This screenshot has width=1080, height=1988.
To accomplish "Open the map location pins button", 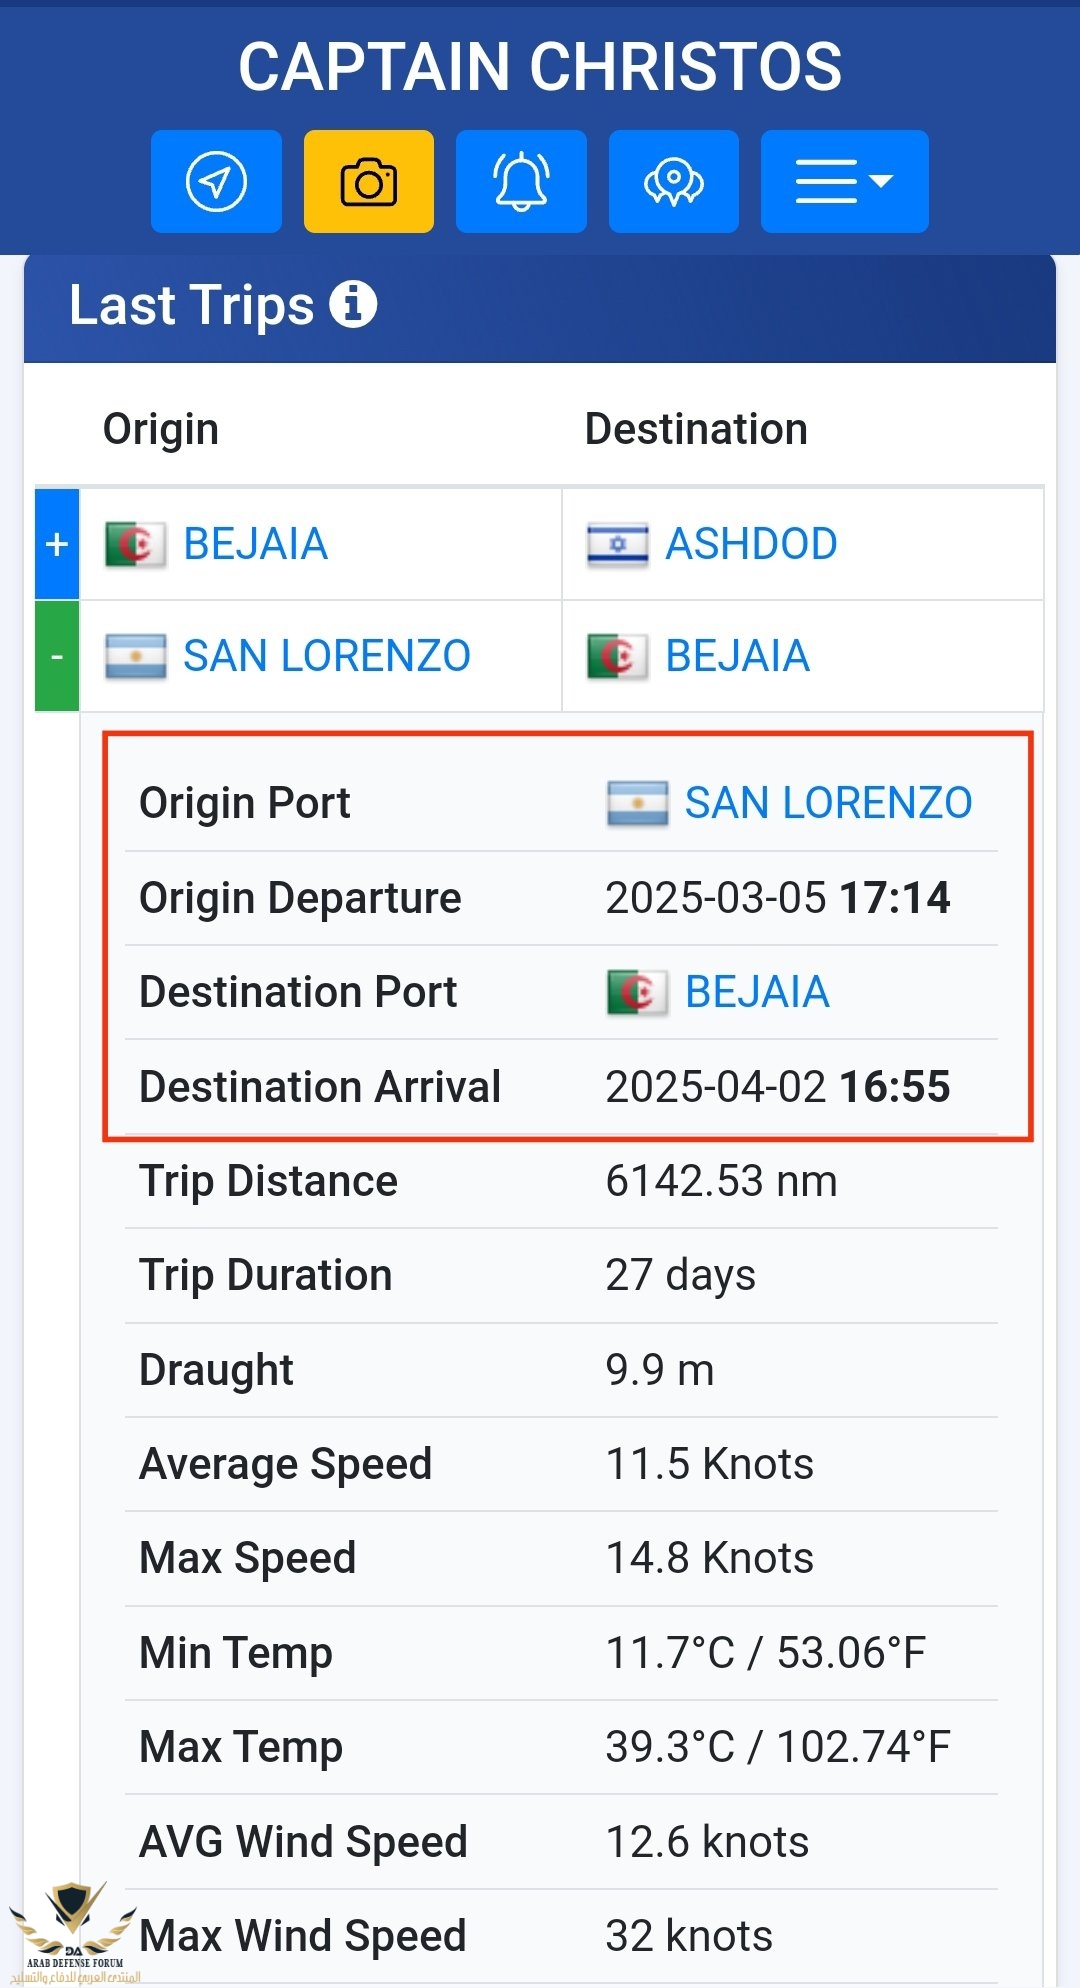I will tap(674, 182).
